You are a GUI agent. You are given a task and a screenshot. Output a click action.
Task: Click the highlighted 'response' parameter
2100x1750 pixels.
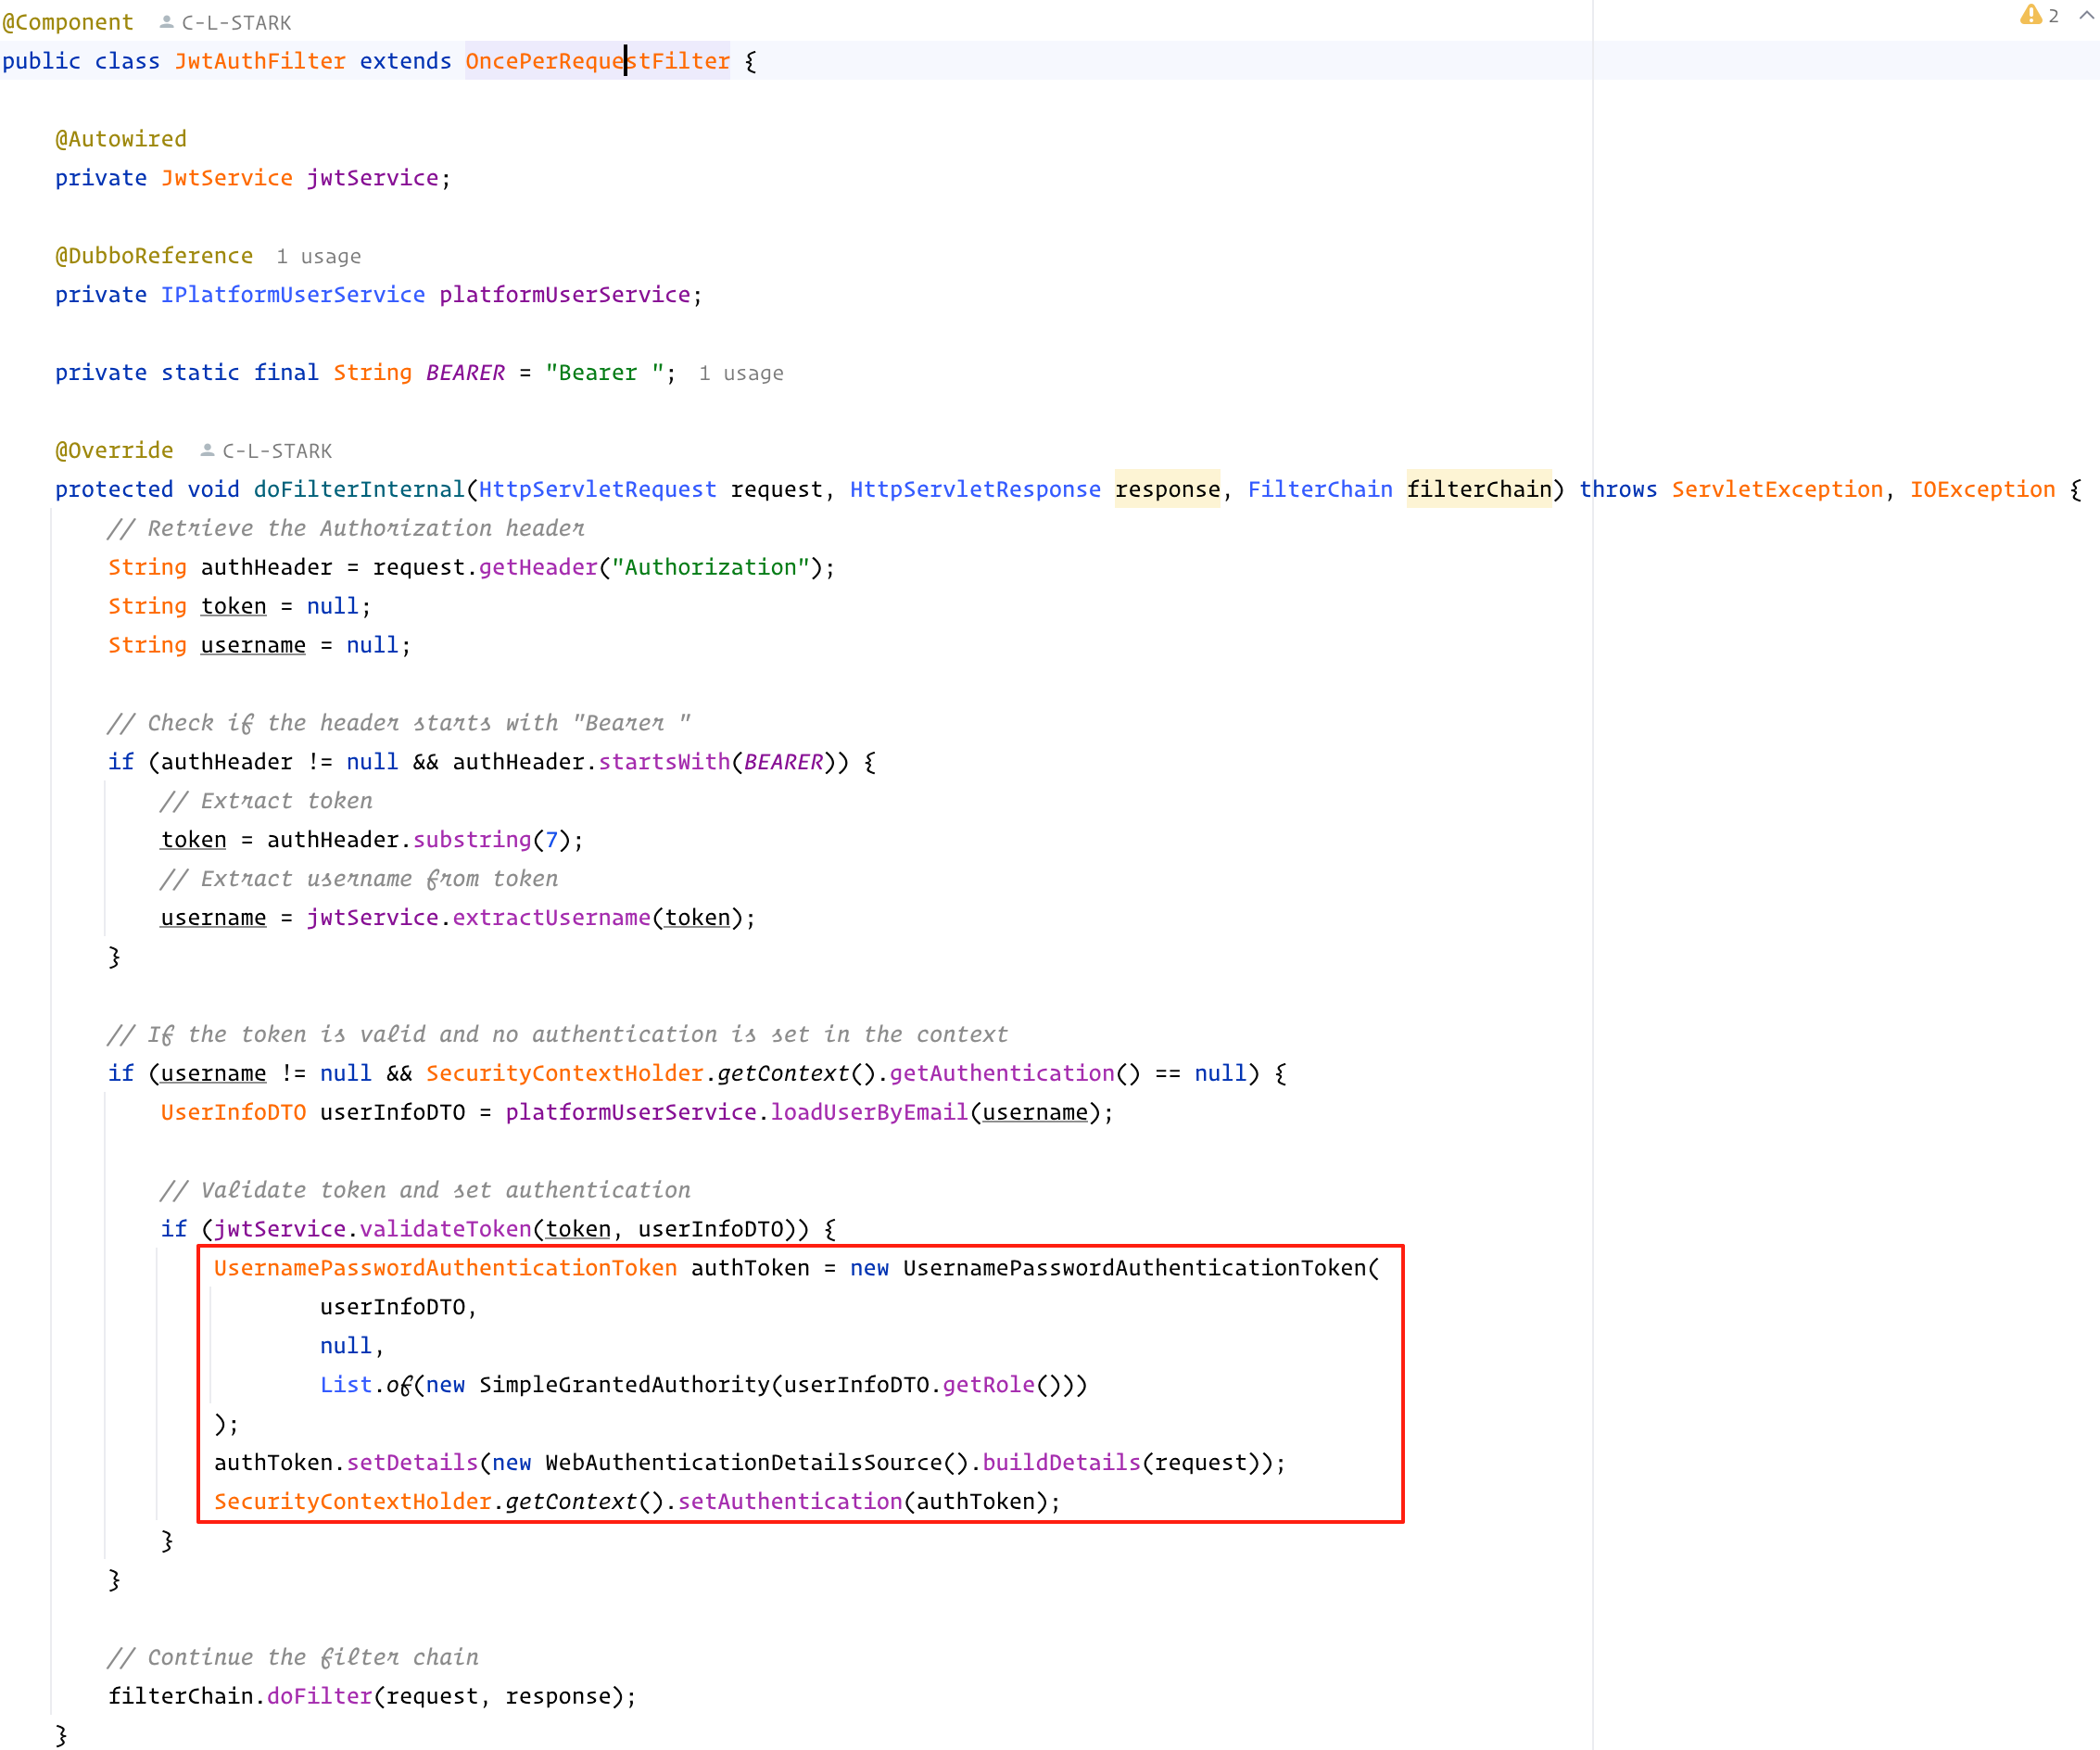(x=1167, y=489)
